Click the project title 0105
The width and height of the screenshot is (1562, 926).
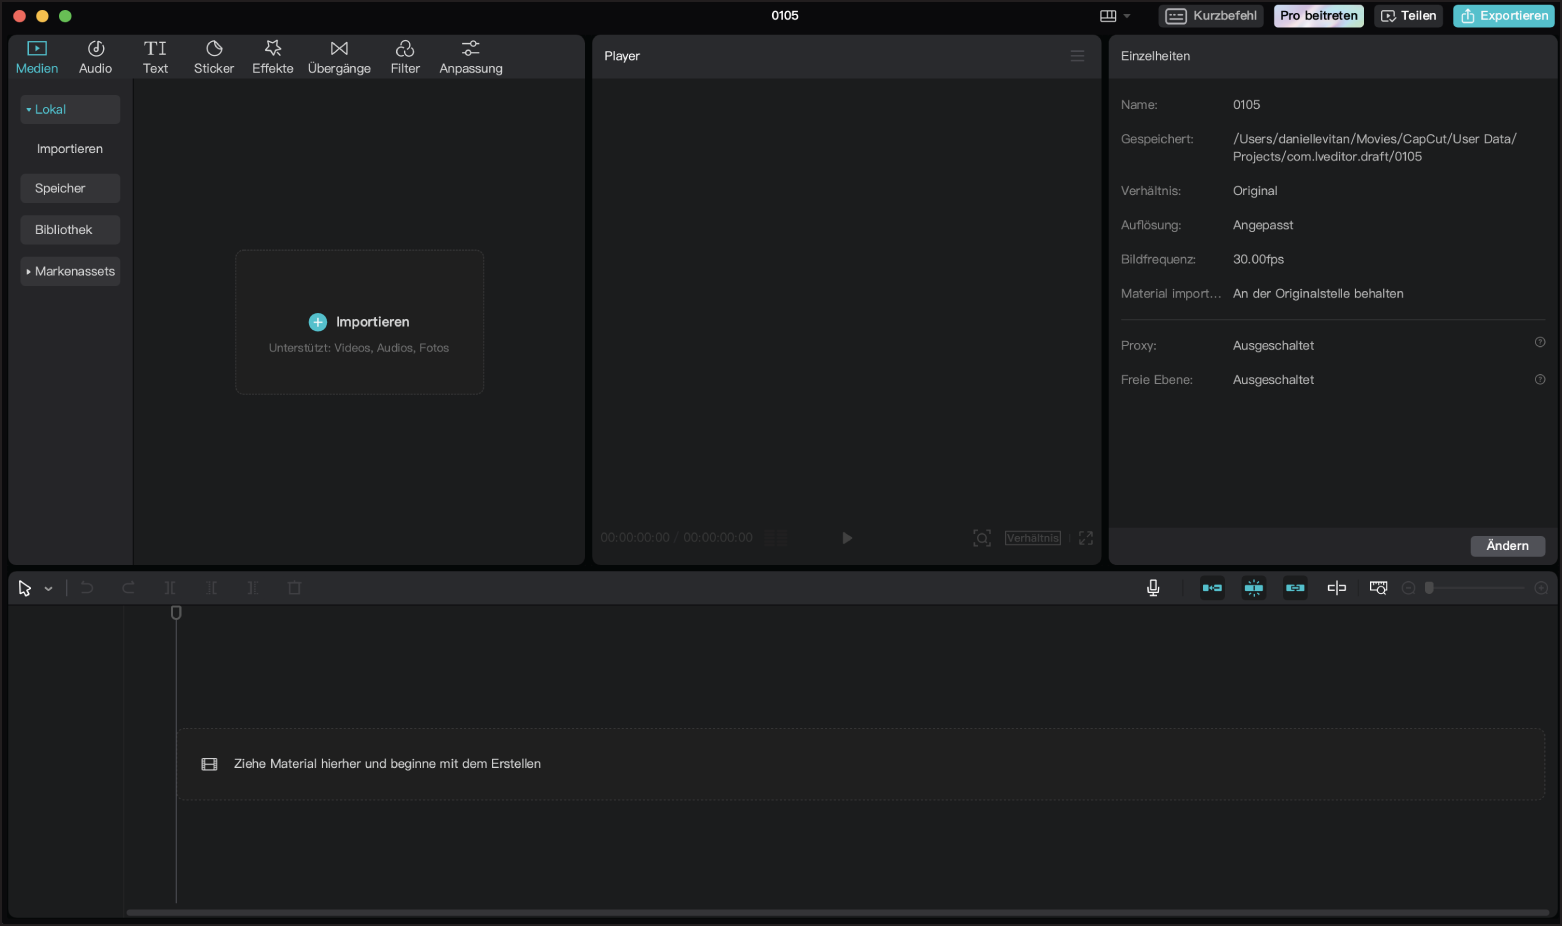click(785, 16)
